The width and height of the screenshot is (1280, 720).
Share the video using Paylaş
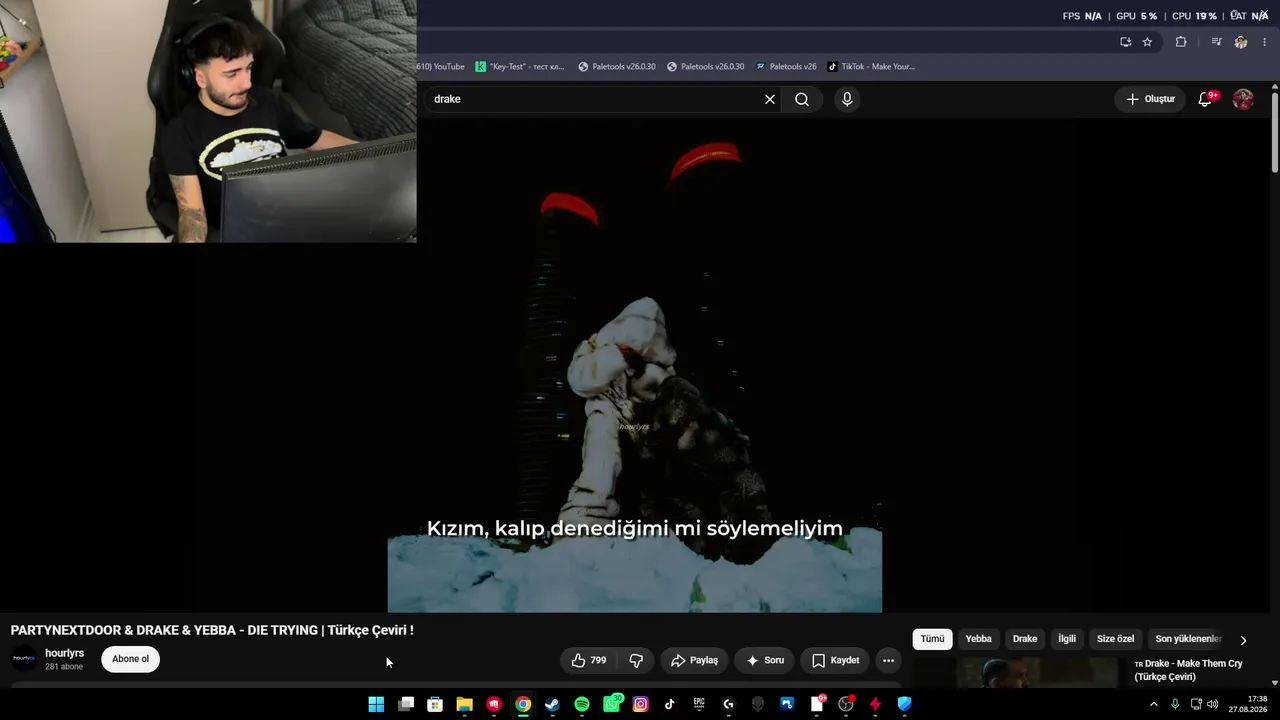(694, 660)
